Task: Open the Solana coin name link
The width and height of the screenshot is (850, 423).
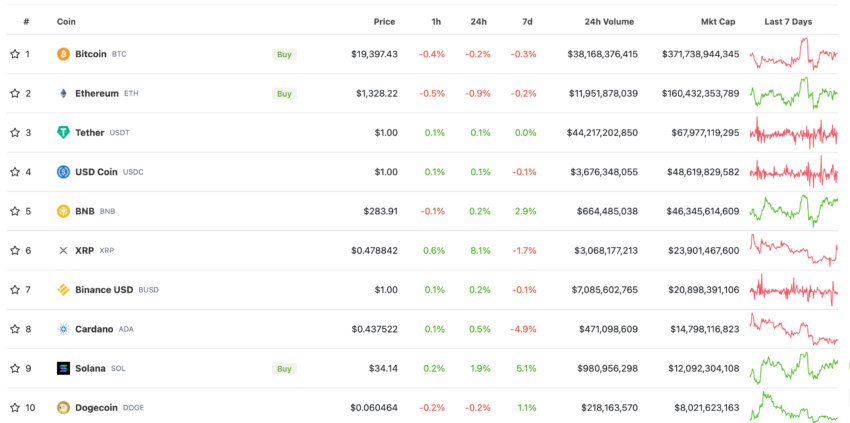Action: (x=91, y=368)
